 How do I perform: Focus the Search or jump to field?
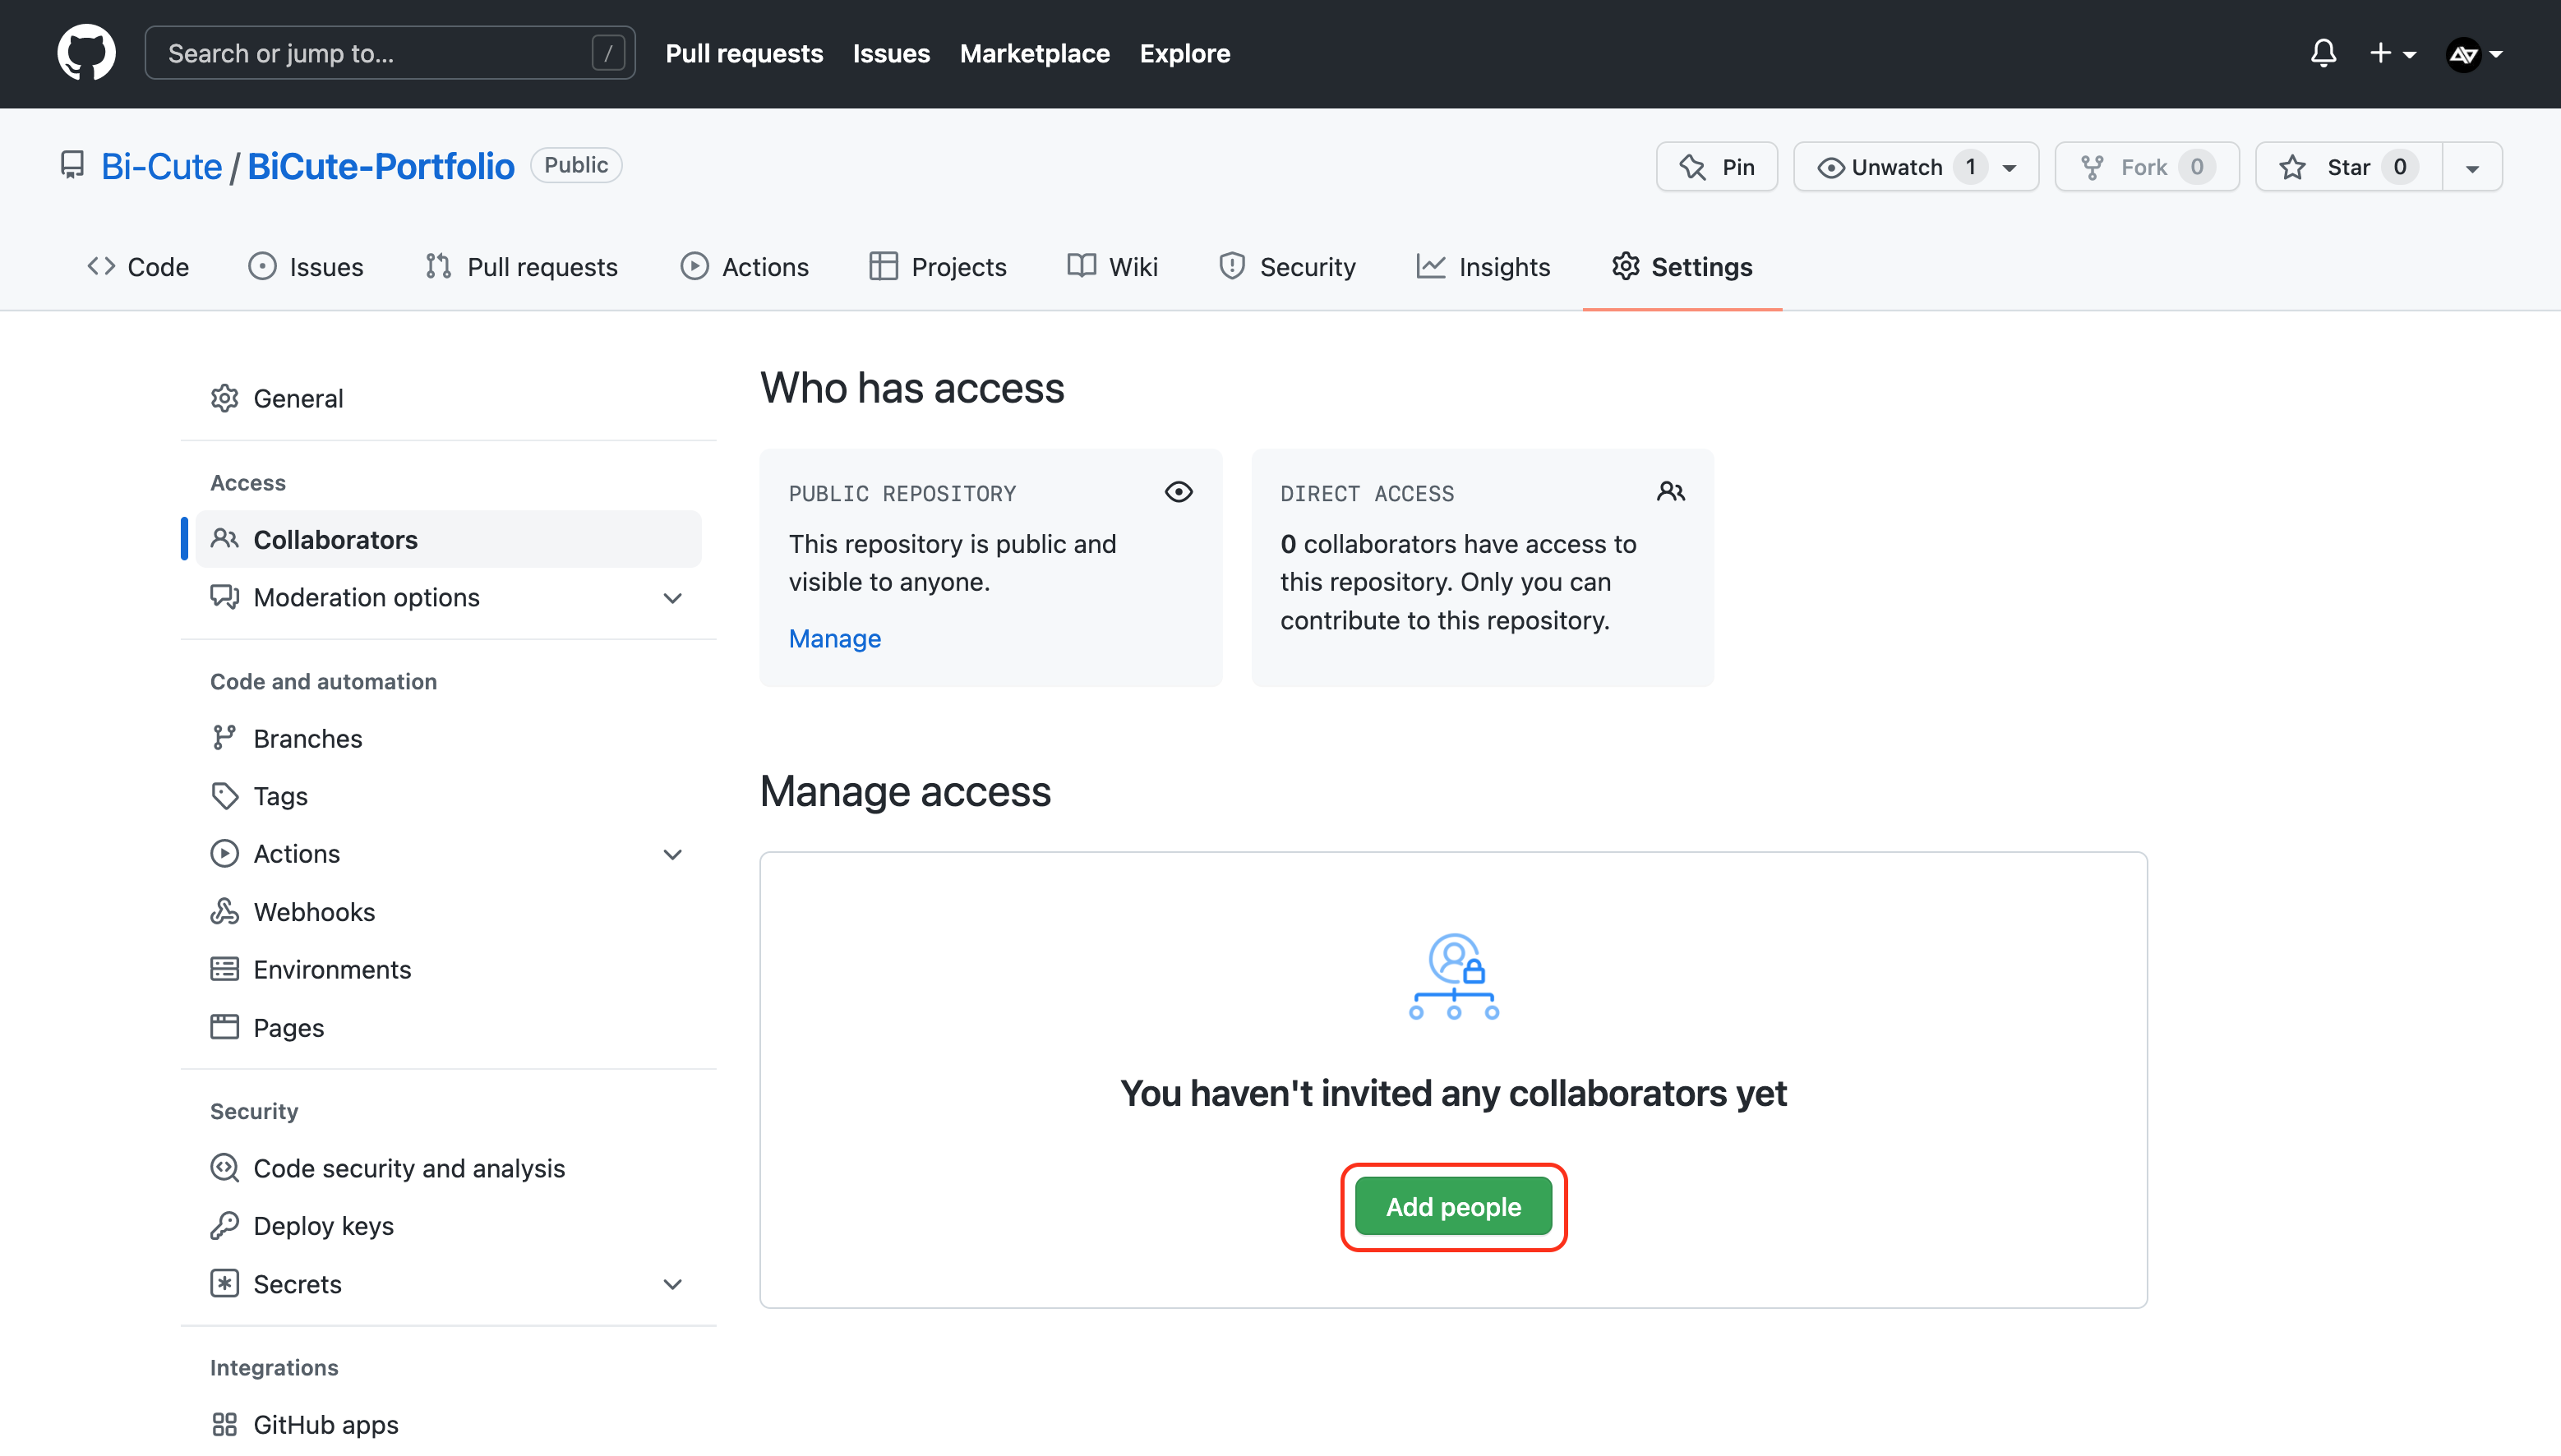click(380, 53)
